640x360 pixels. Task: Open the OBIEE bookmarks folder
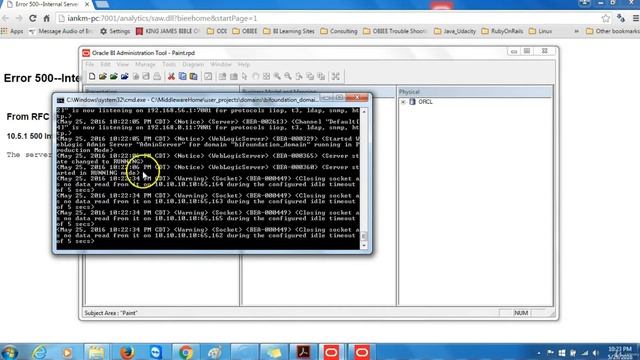pyautogui.click(x=244, y=31)
